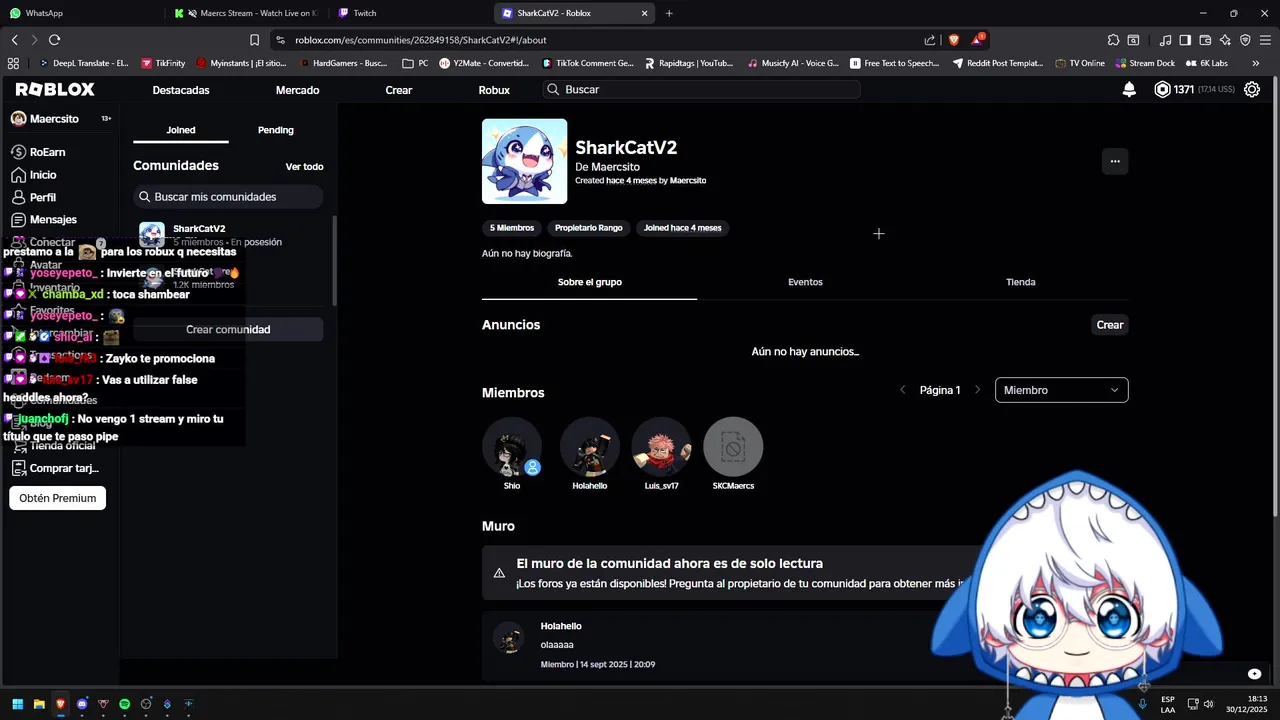Open Perfil from the sidebar
The height and width of the screenshot is (720, 1280).
tap(34, 197)
